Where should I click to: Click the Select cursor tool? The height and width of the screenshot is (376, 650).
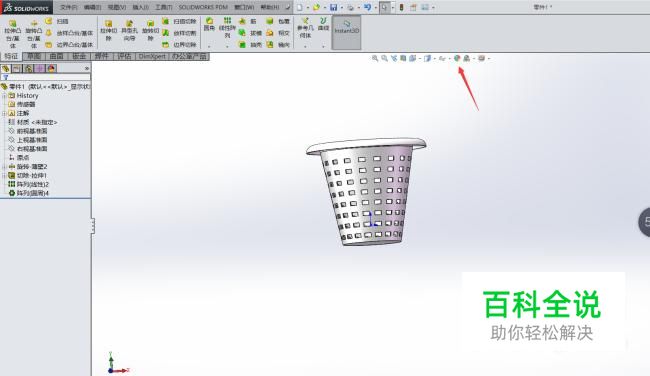pyautogui.click(x=385, y=7)
